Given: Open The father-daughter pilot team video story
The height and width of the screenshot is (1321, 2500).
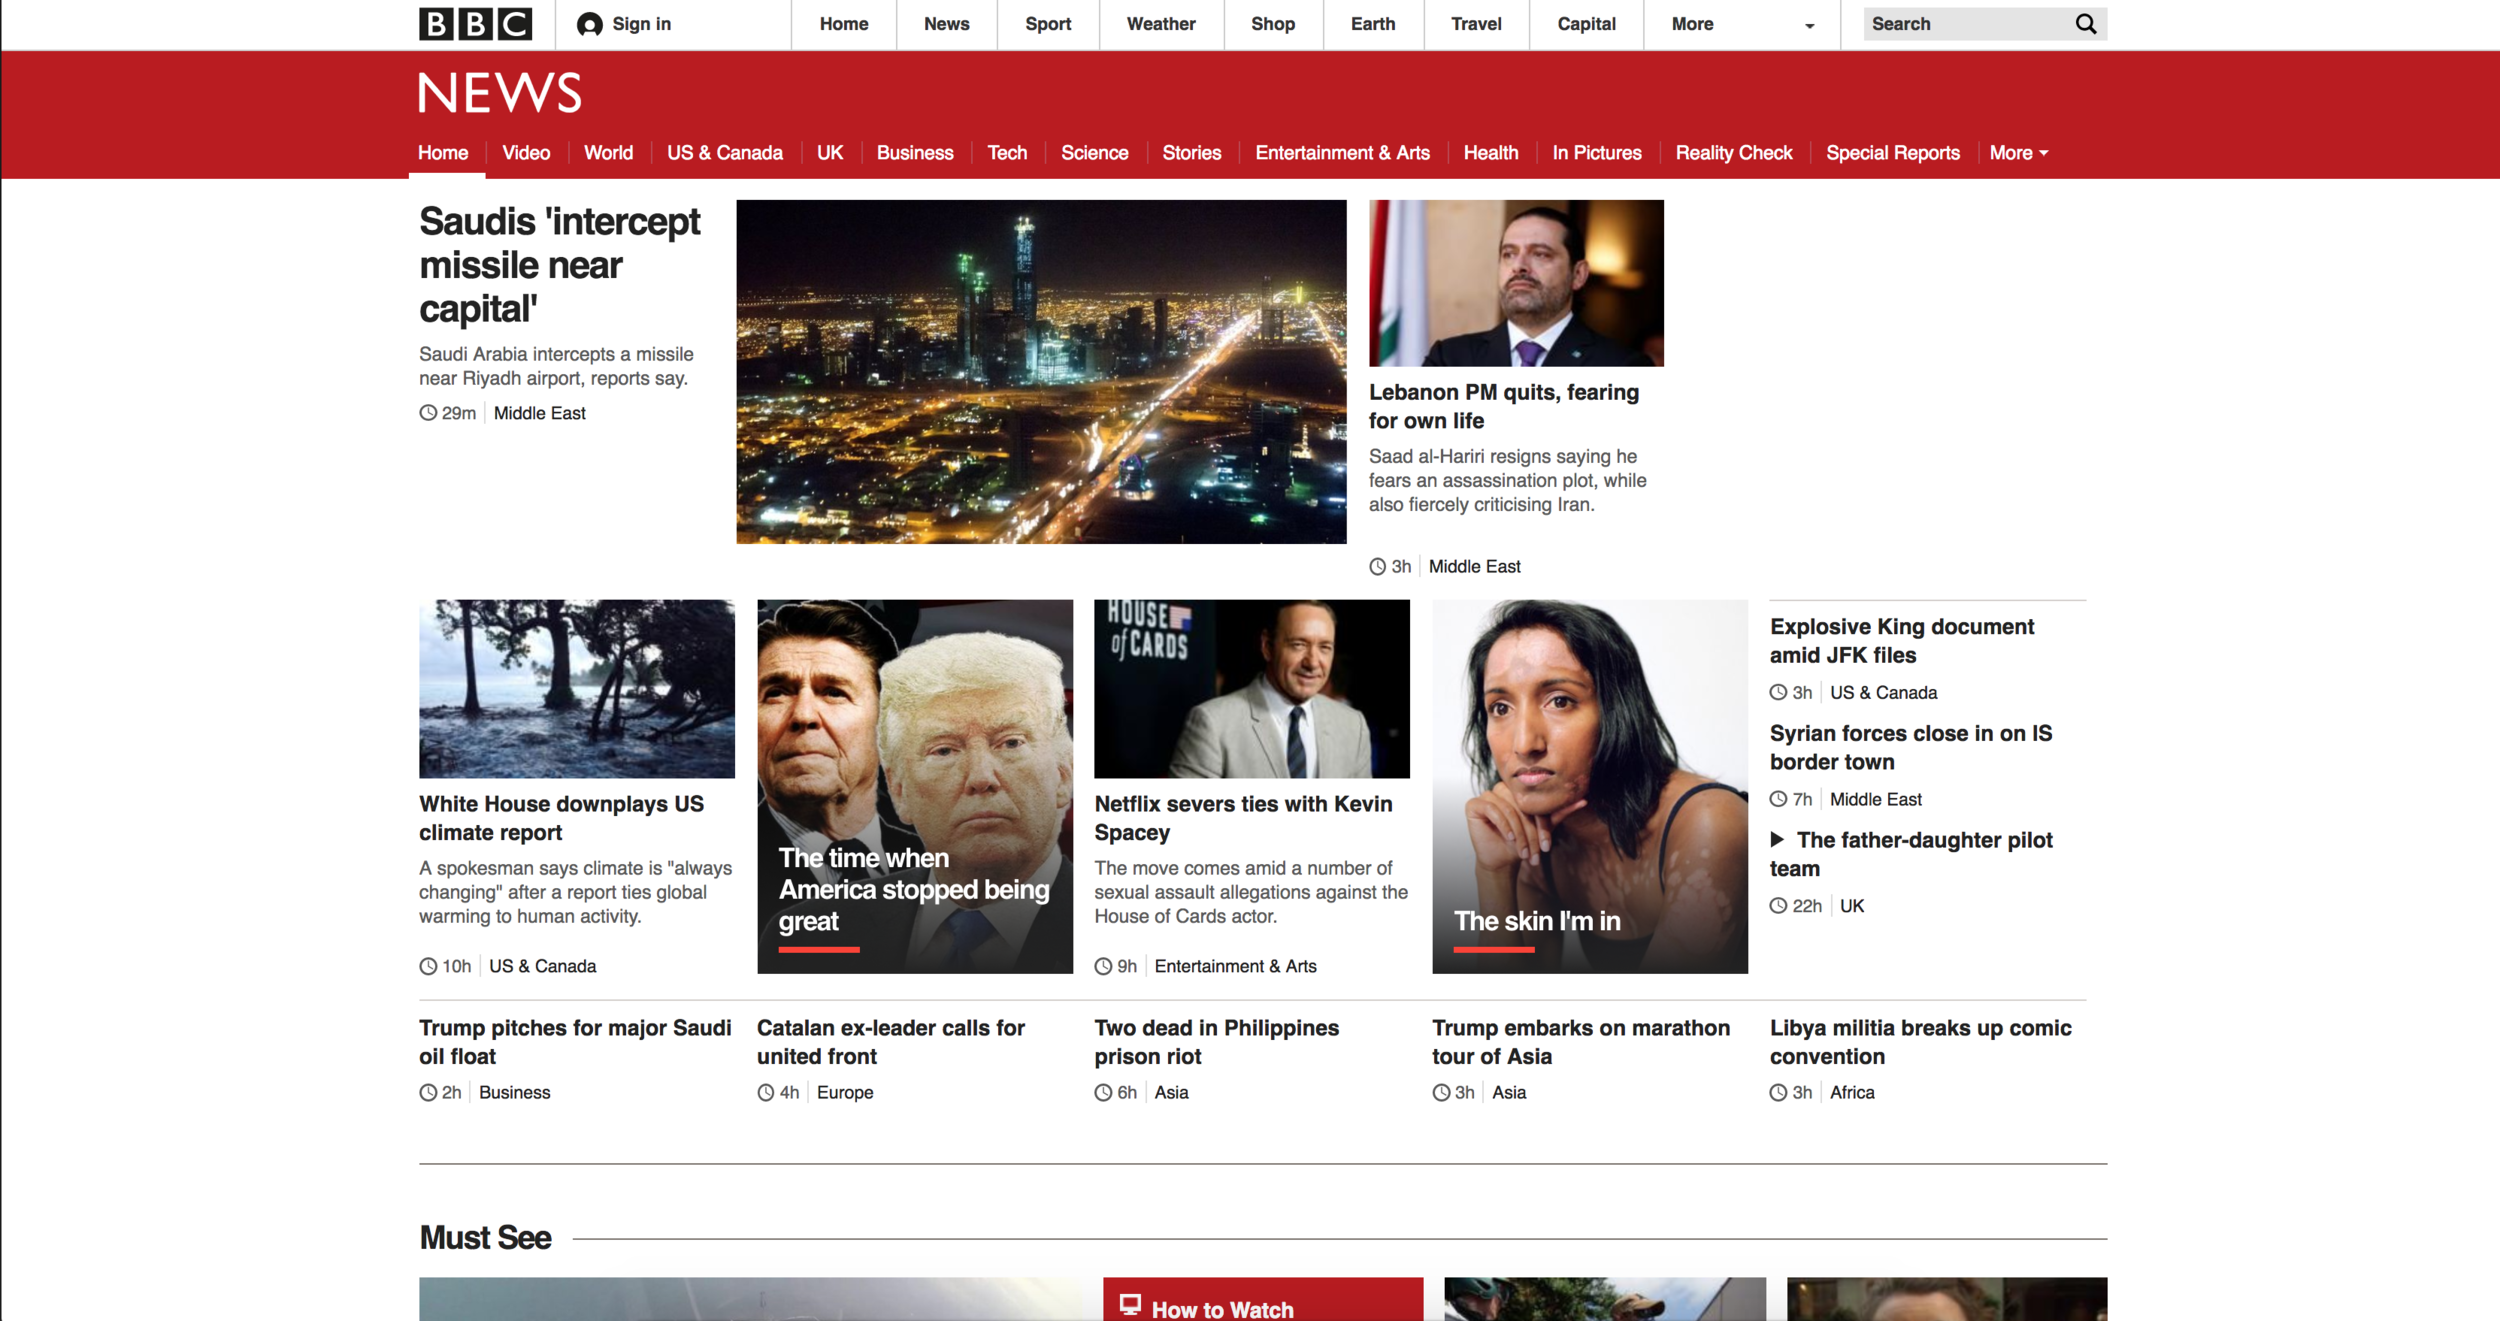Looking at the screenshot, I should 1911,854.
